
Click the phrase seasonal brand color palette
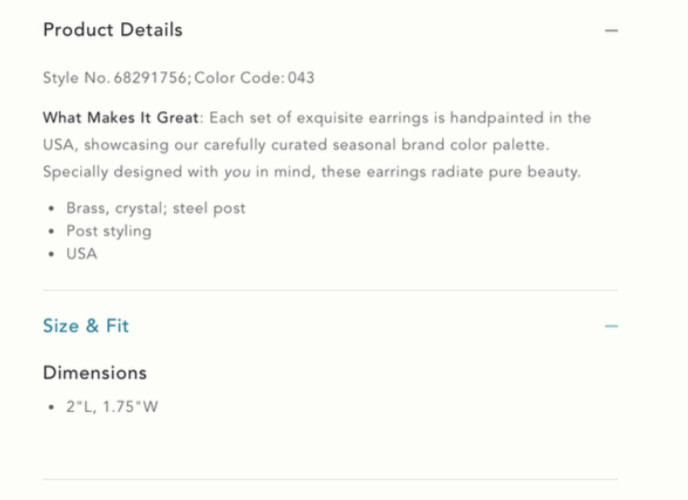(441, 145)
